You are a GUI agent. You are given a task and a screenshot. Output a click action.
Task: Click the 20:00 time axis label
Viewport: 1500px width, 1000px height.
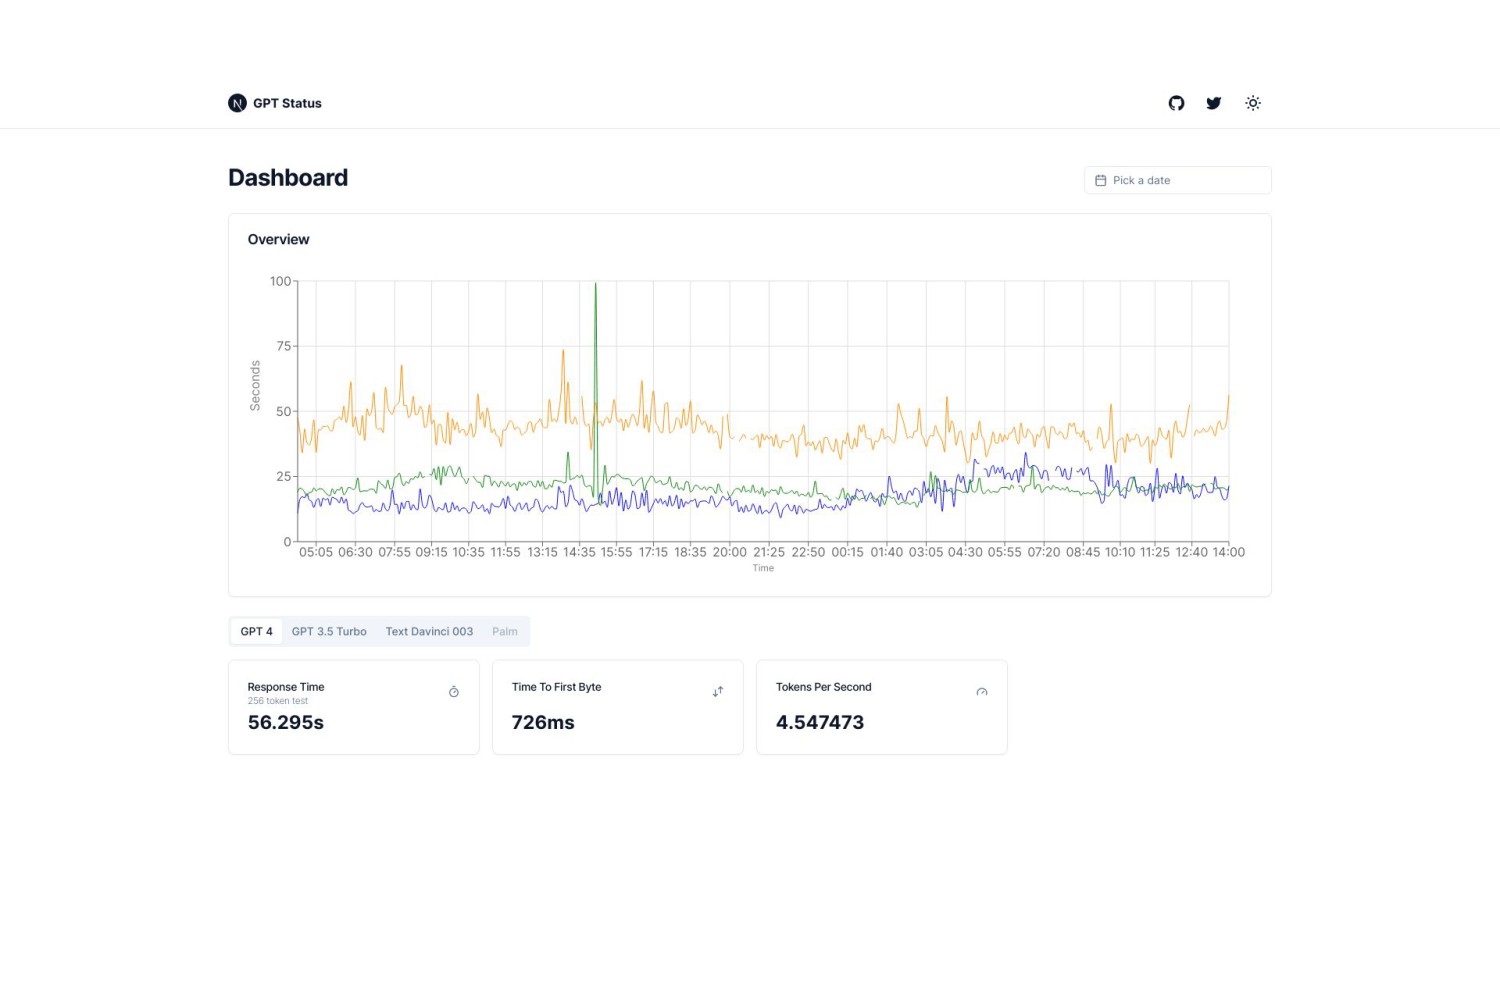tap(730, 552)
